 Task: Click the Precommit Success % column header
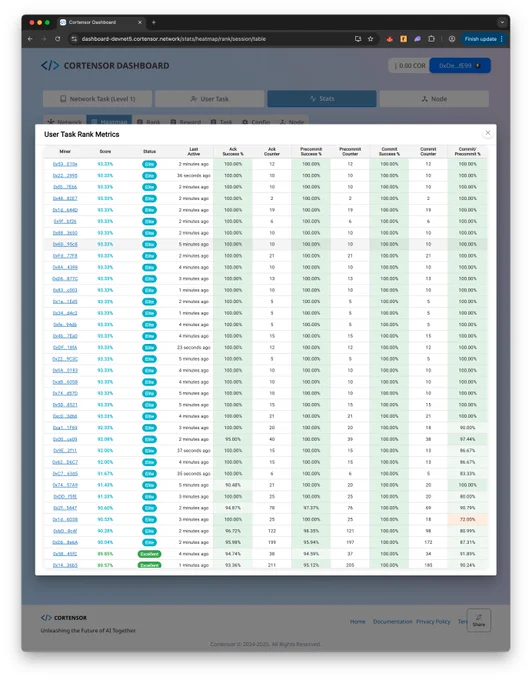point(311,151)
